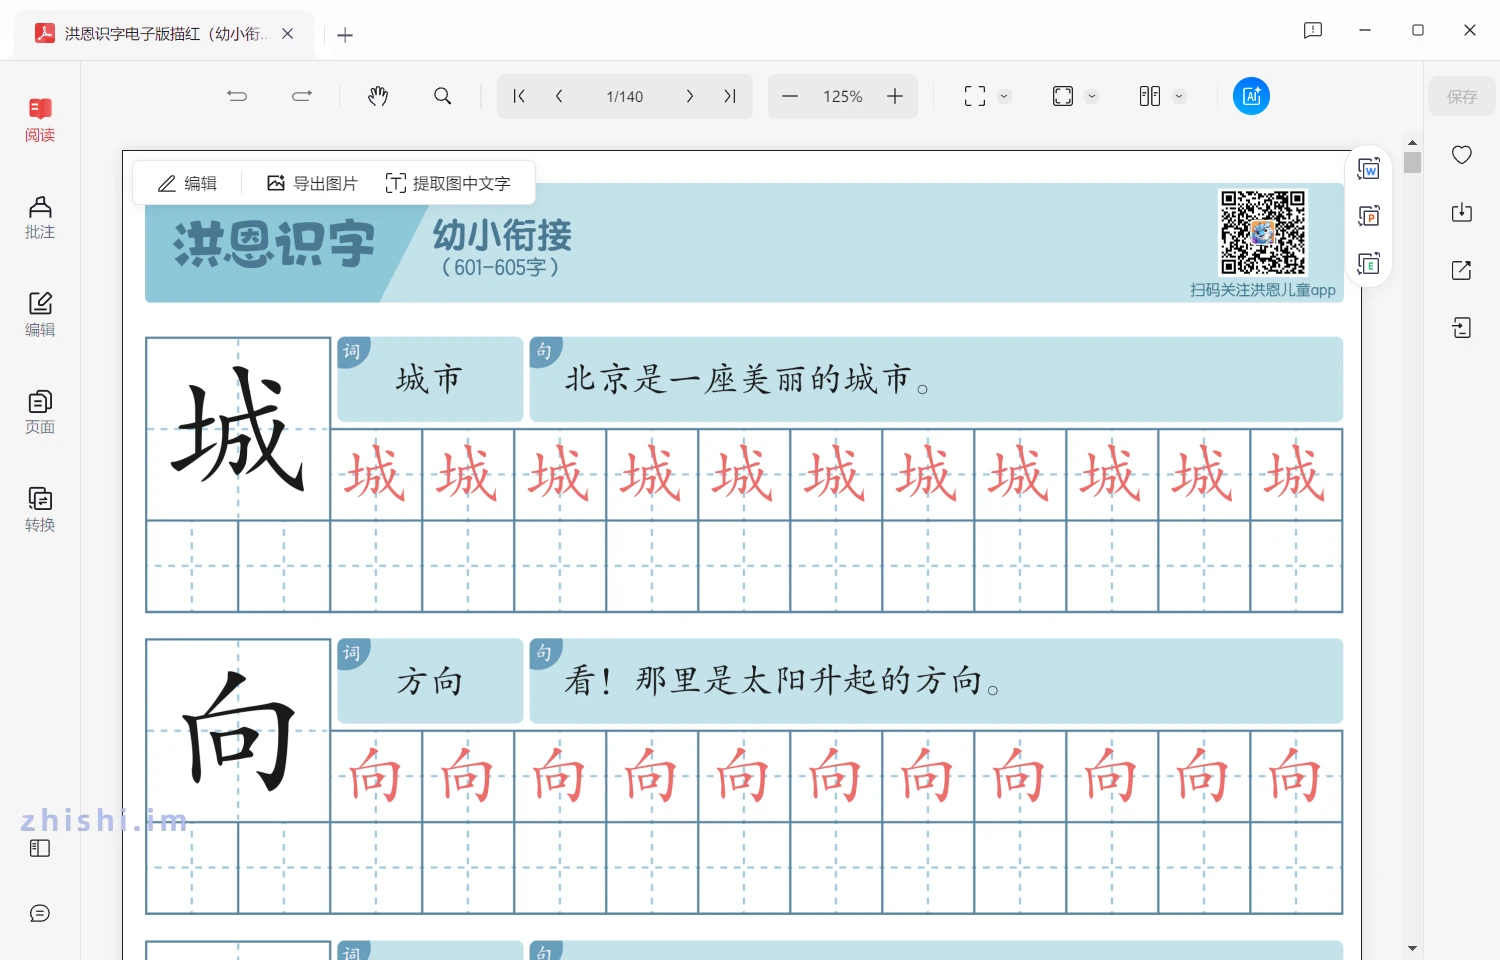The width and height of the screenshot is (1500, 960).
Task: Go to the next page
Action: pyautogui.click(x=689, y=96)
